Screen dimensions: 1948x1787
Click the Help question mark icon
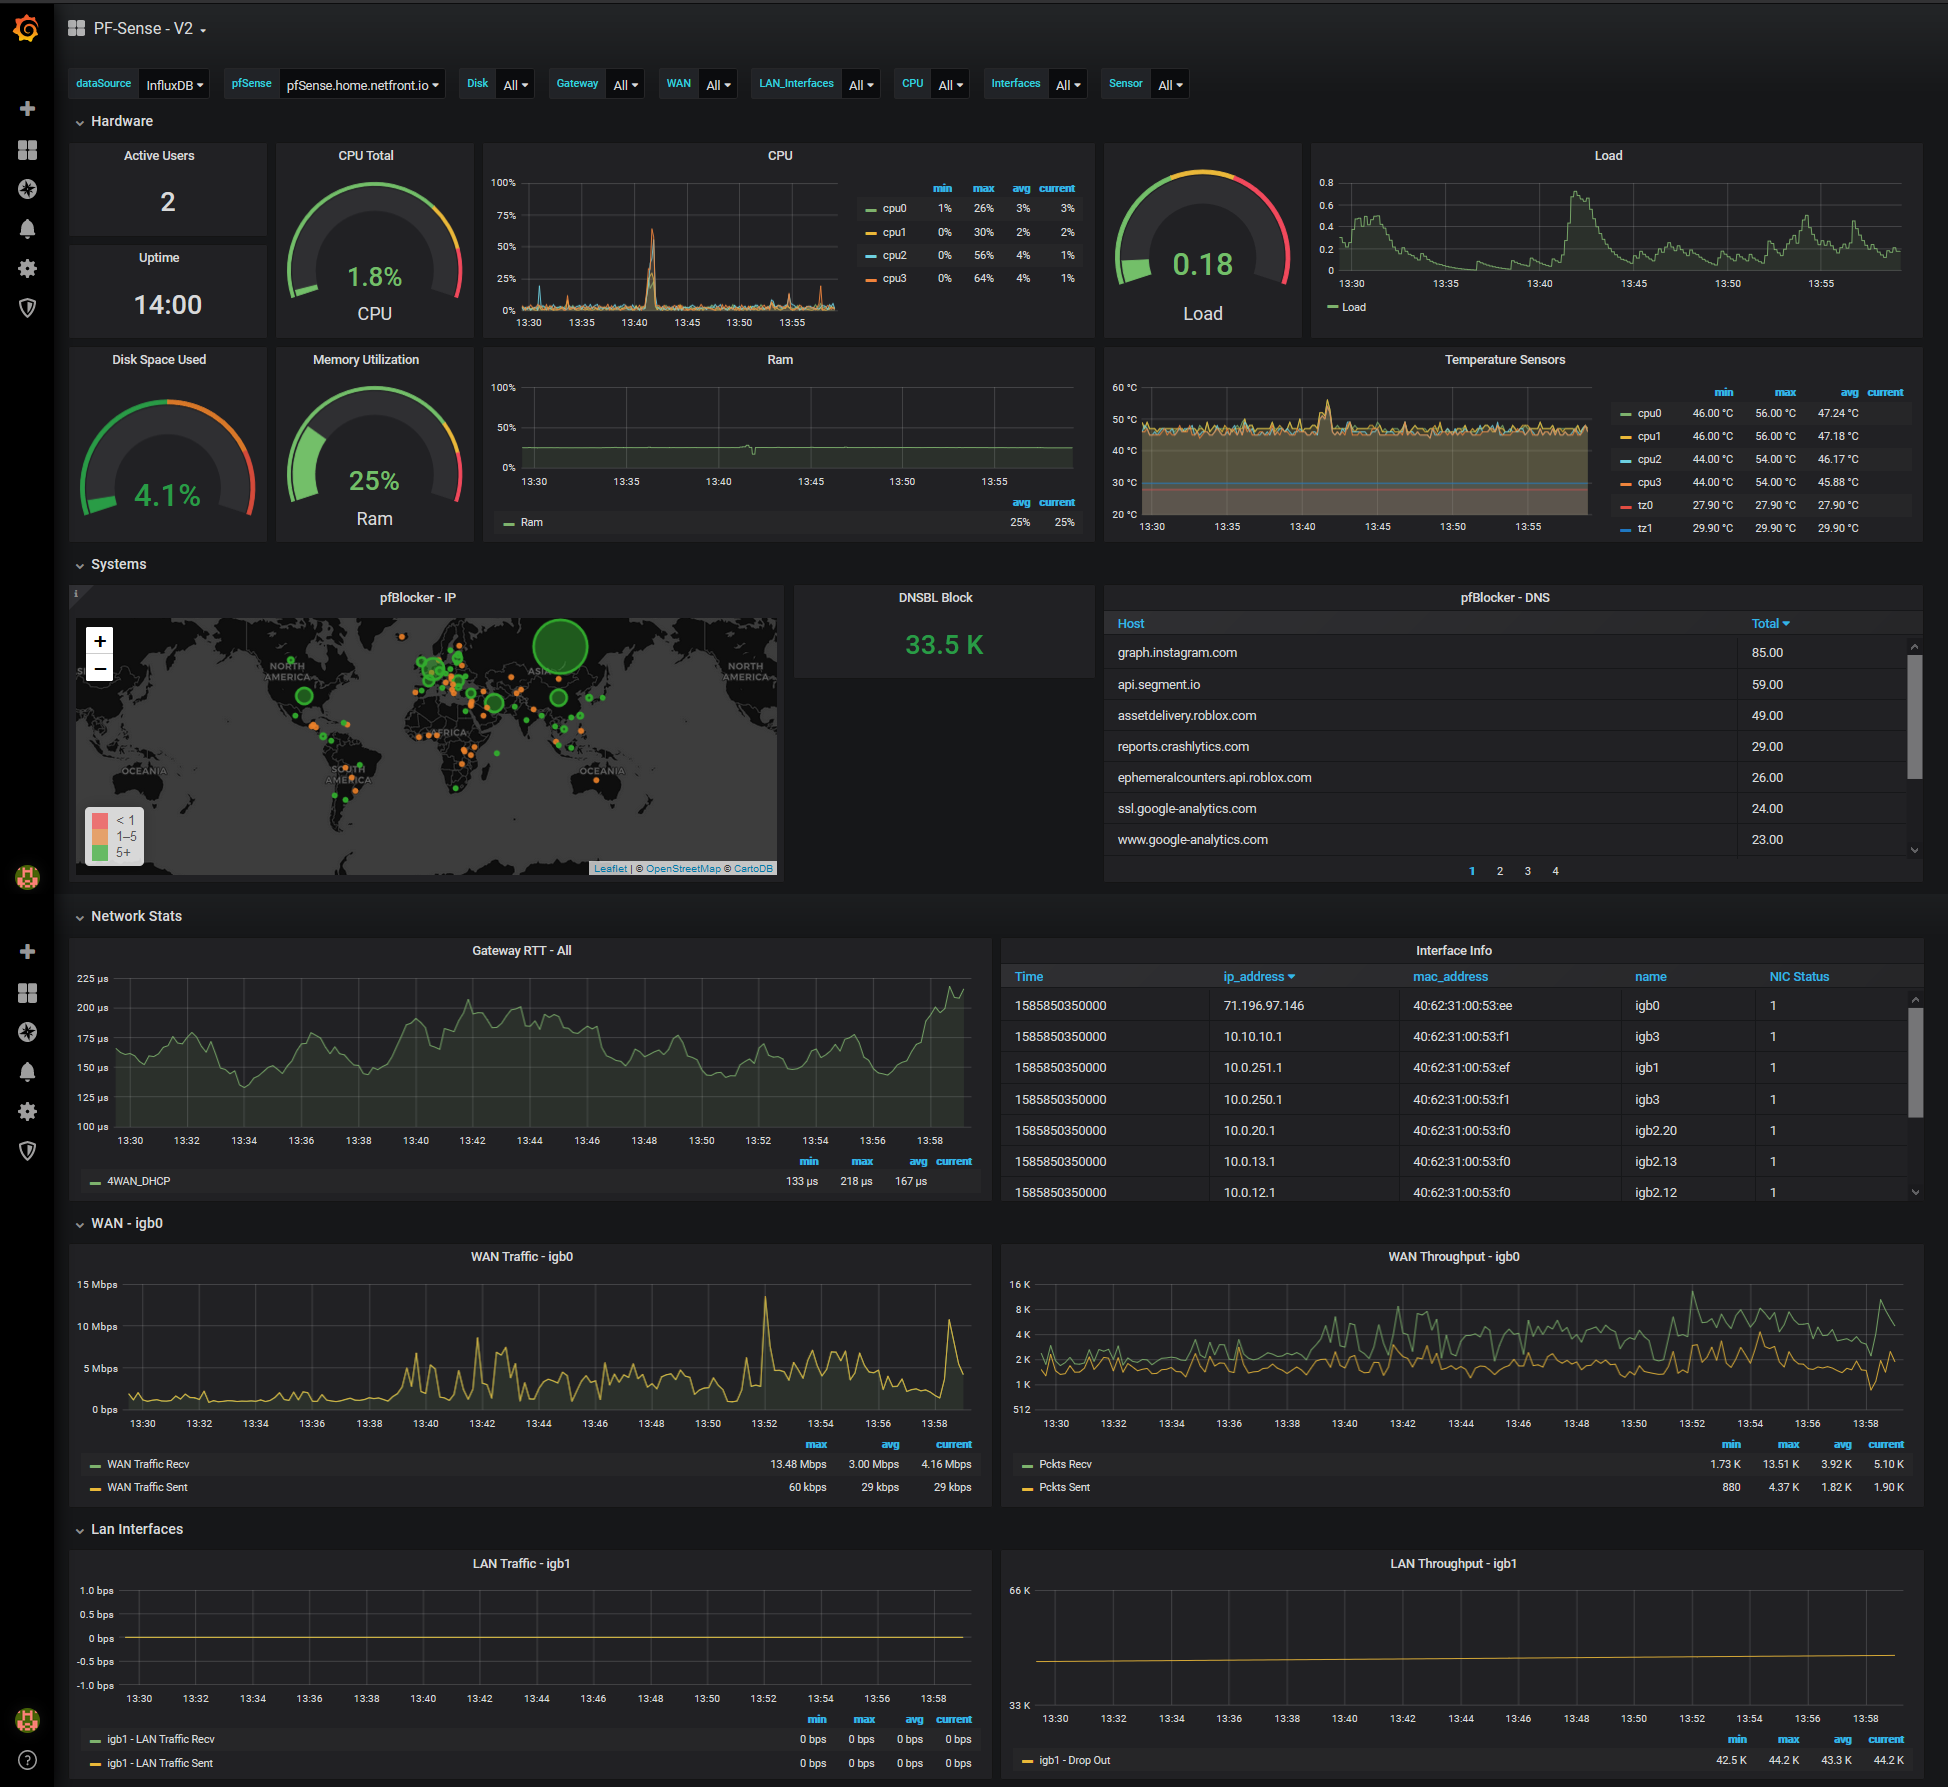(x=28, y=1760)
